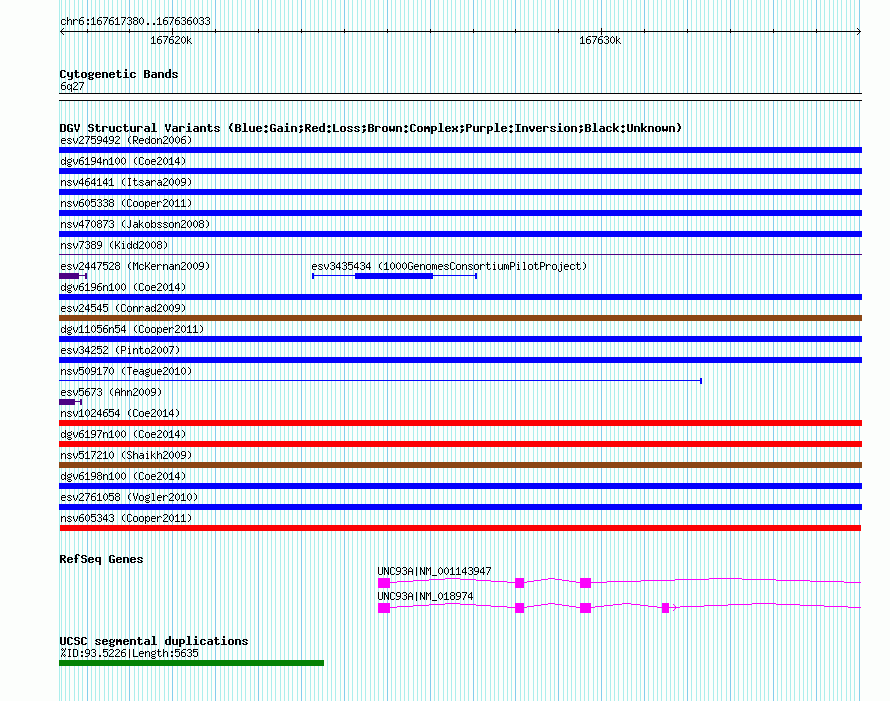This screenshot has width=890, height=701.
Task: Open gene label UNC93A|NM_018974
Action: pos(425,596)
